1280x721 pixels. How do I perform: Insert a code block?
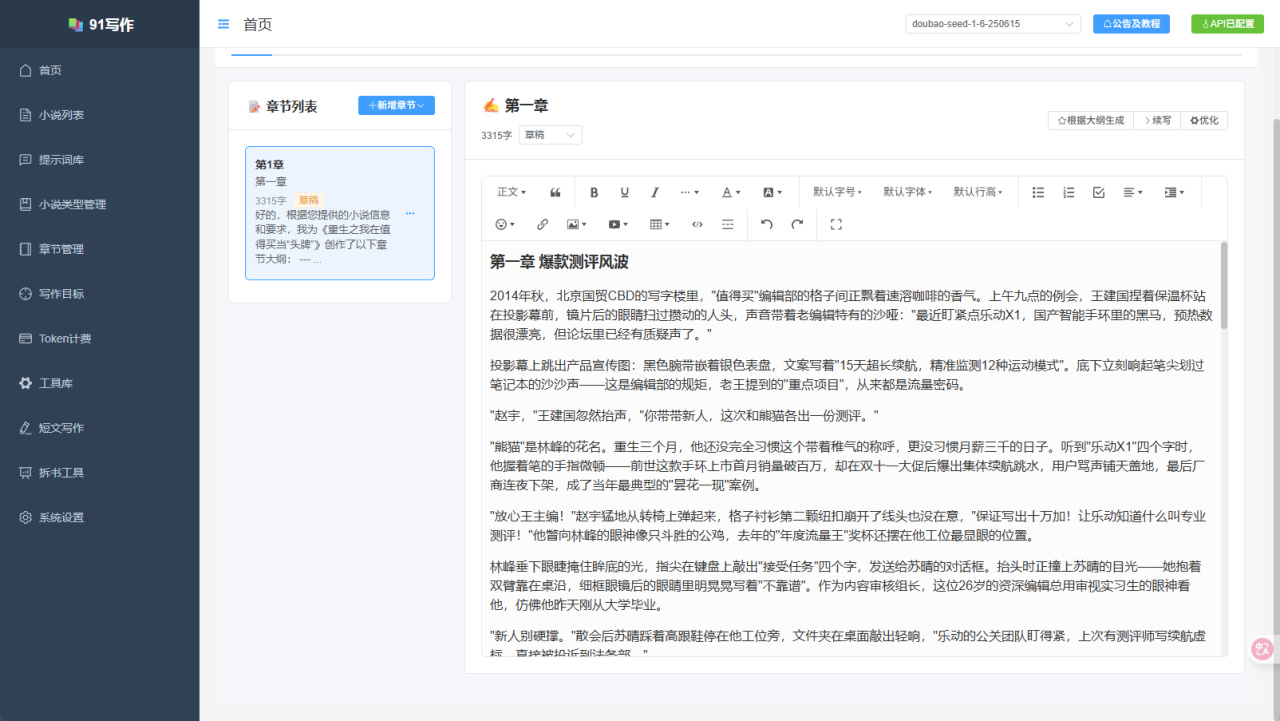[x=697, y=224]
